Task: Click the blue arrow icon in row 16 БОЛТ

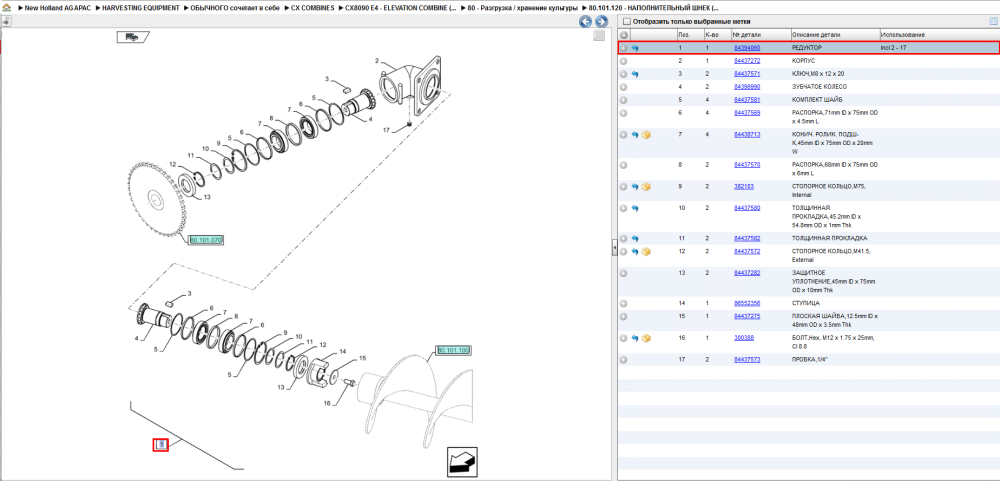Action: click(635, 338)
